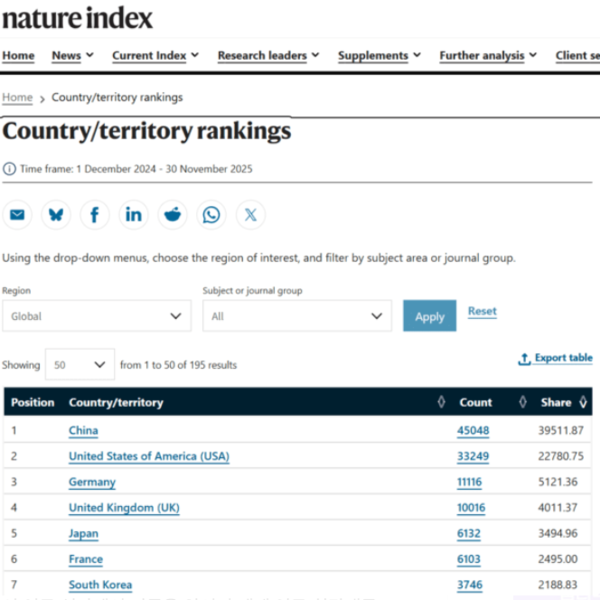Viewport: 600px width, 600px height.
Task: Open the Showing 50 results dropdown
Action: 80,364
